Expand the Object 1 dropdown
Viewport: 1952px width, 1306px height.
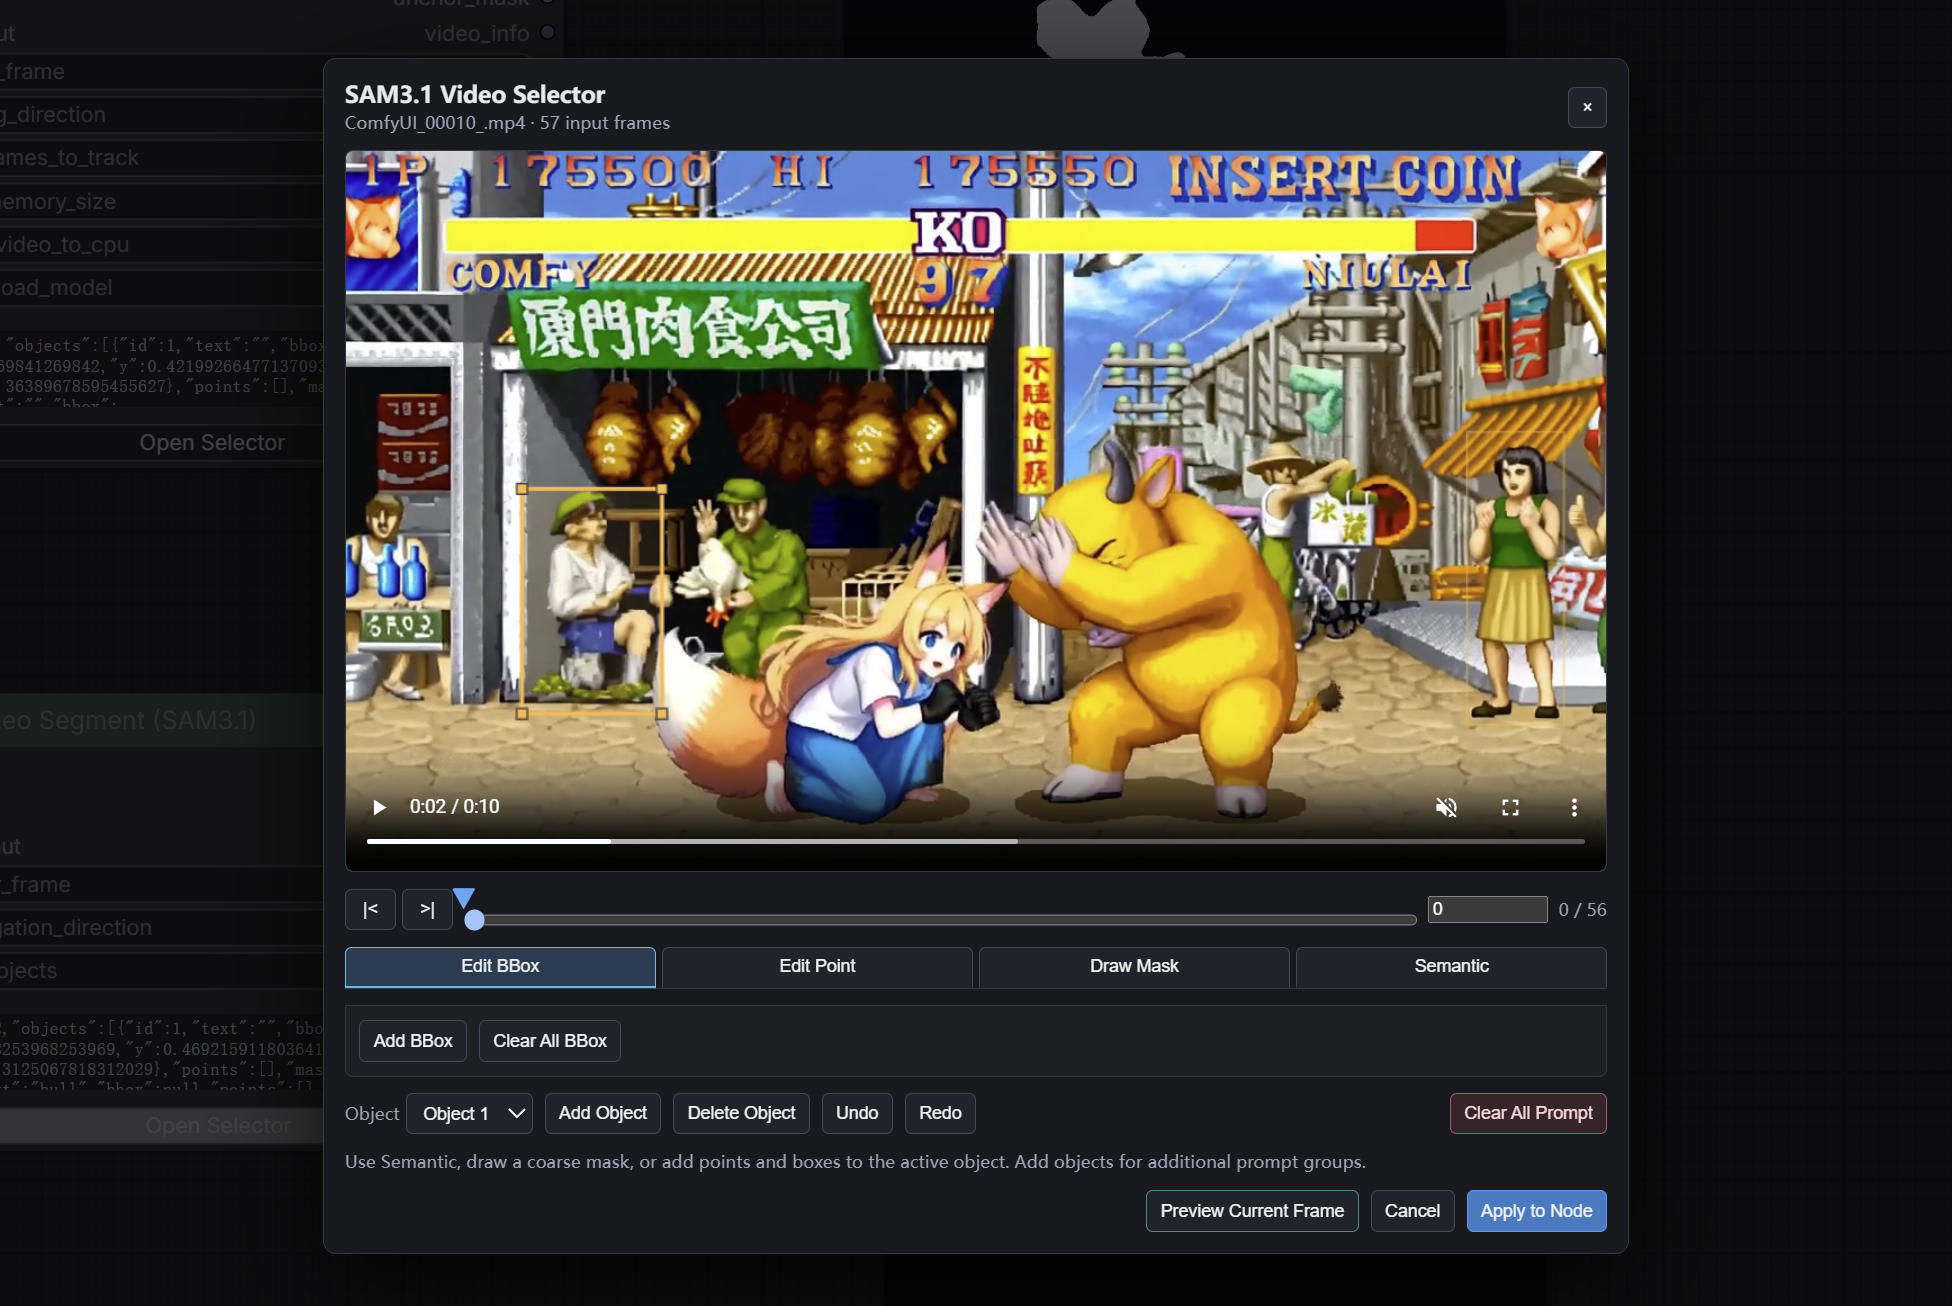469,1113
